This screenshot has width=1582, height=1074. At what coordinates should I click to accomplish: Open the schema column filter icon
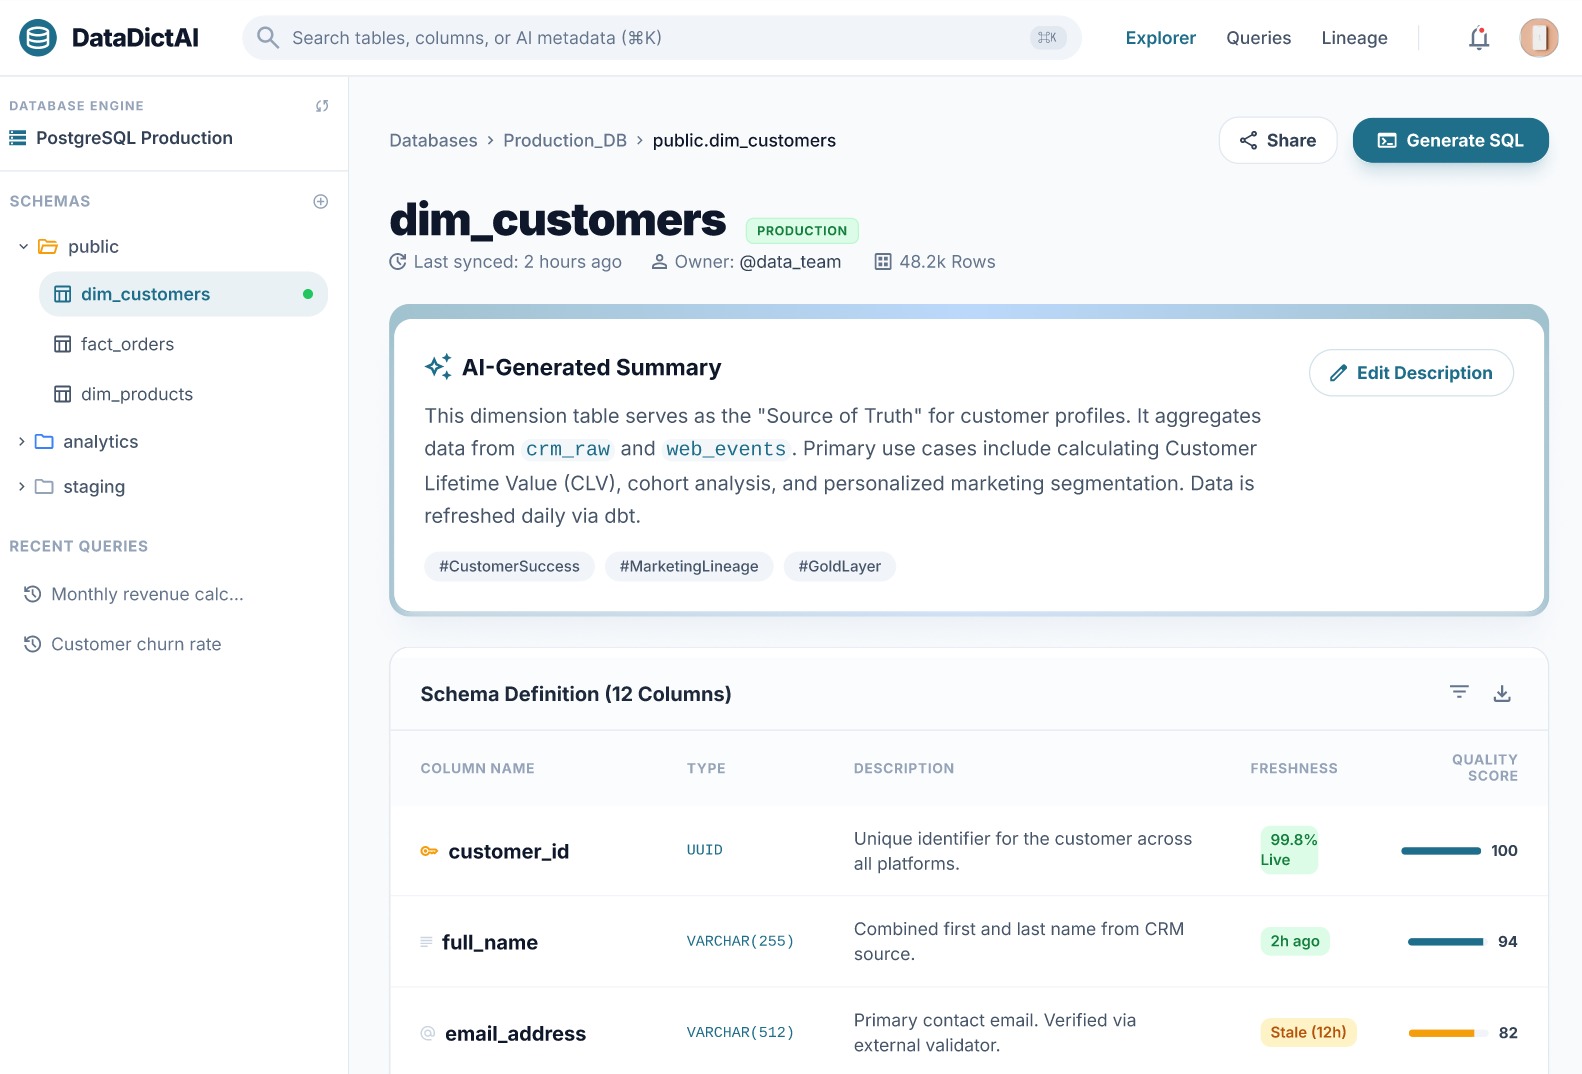pos(1459,692)
